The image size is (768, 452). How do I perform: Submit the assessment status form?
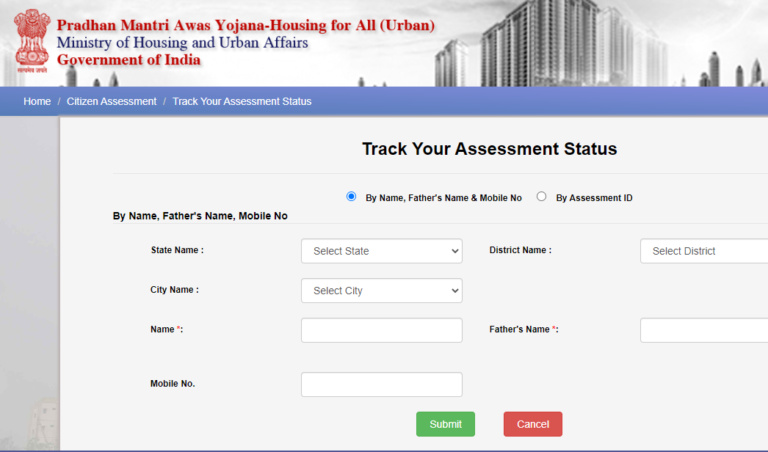[x=446, y=424]
